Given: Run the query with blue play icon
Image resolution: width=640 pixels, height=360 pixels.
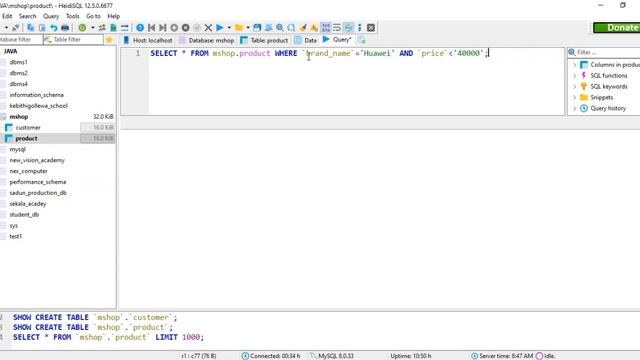Looking at the screenshot, I should [x=220, y=28].
